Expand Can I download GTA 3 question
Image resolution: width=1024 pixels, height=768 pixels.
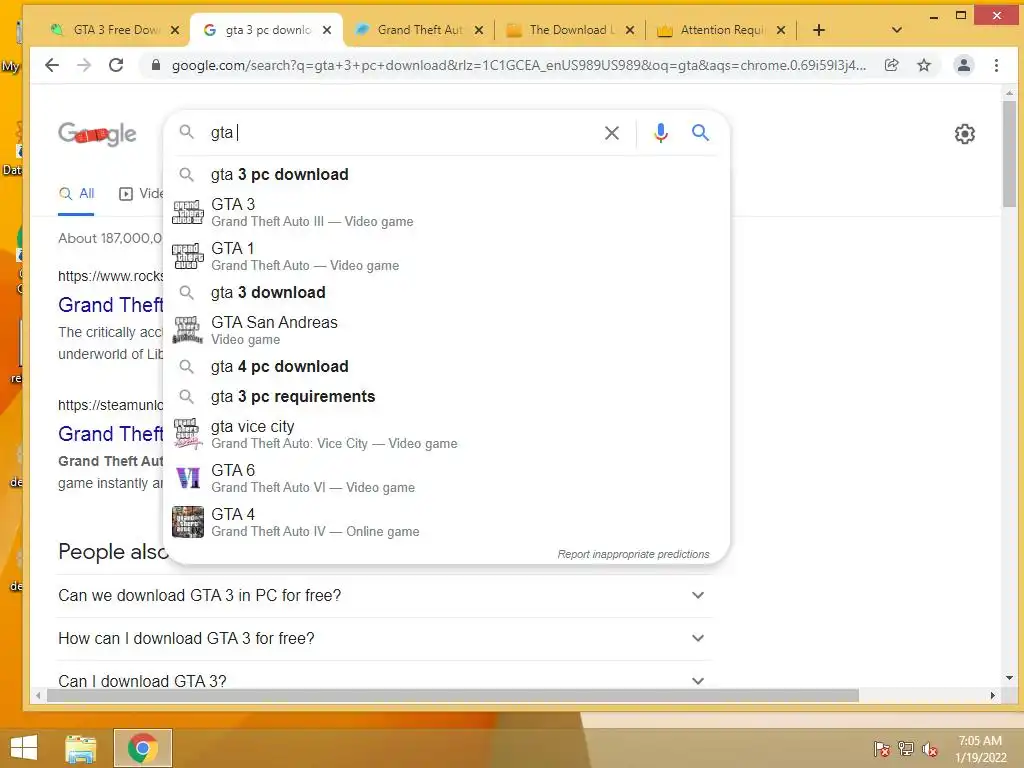click(384, 680)
